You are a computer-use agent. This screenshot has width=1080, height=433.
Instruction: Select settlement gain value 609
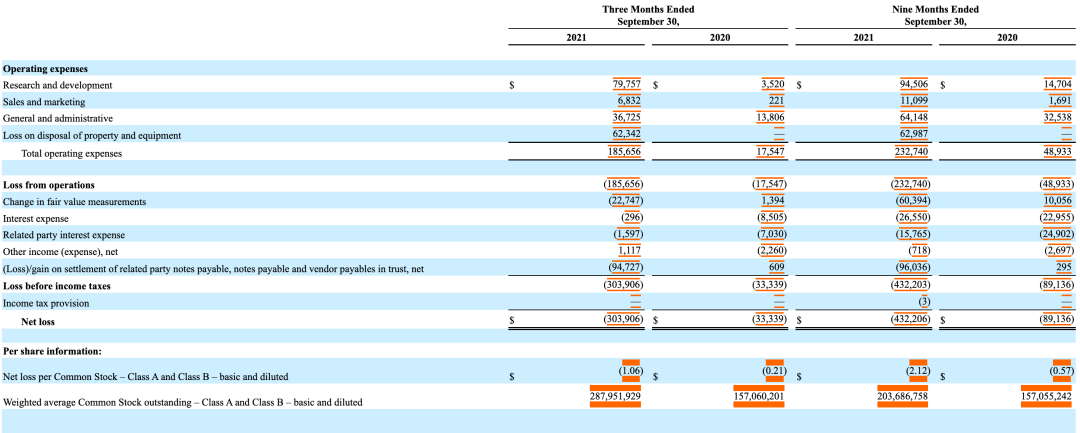[778, 269]
